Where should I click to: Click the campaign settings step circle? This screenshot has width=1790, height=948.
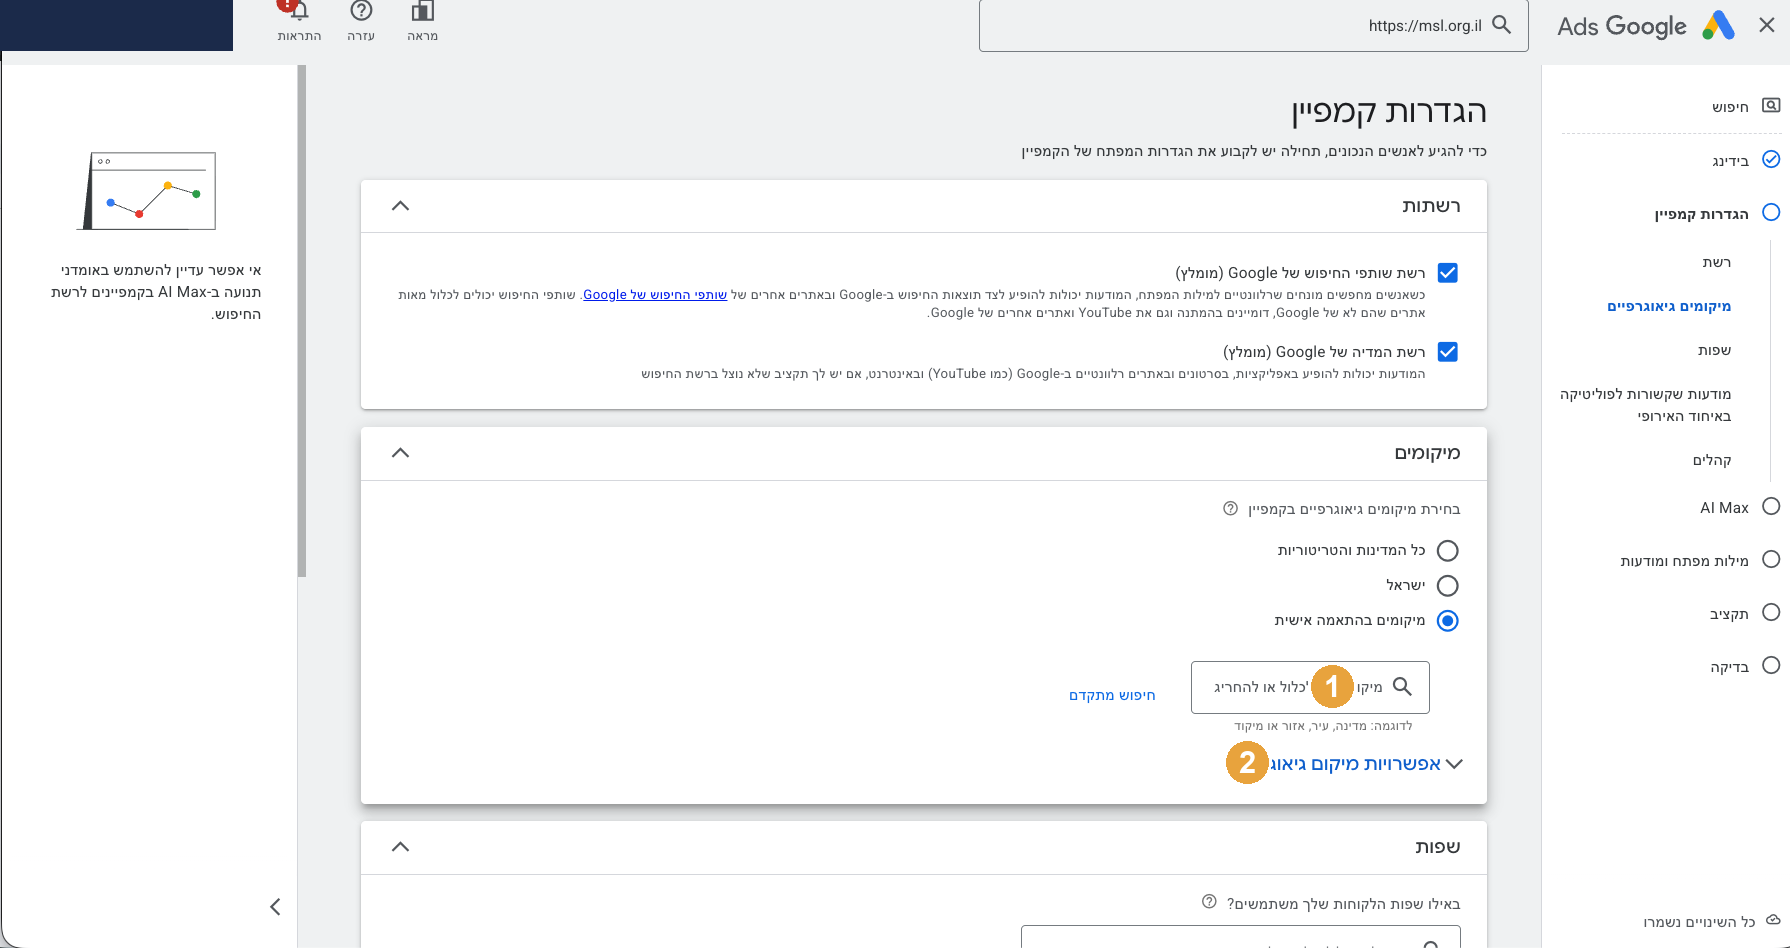pos(1771,212)
